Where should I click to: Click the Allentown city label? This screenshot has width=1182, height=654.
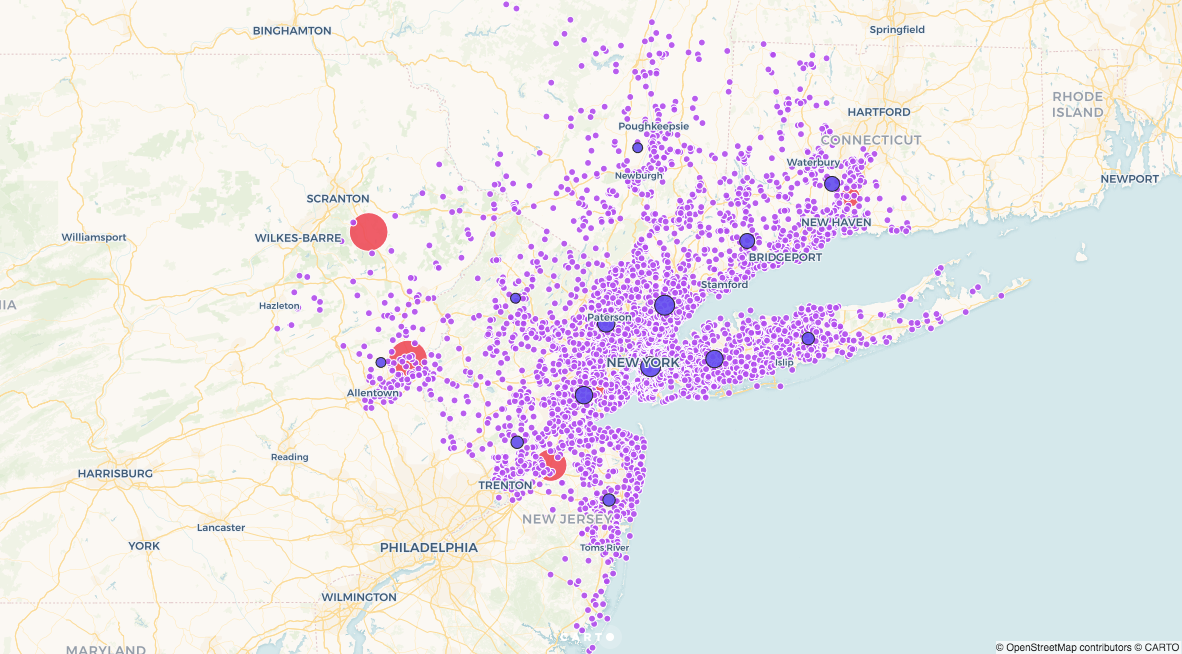pos(373,393)
